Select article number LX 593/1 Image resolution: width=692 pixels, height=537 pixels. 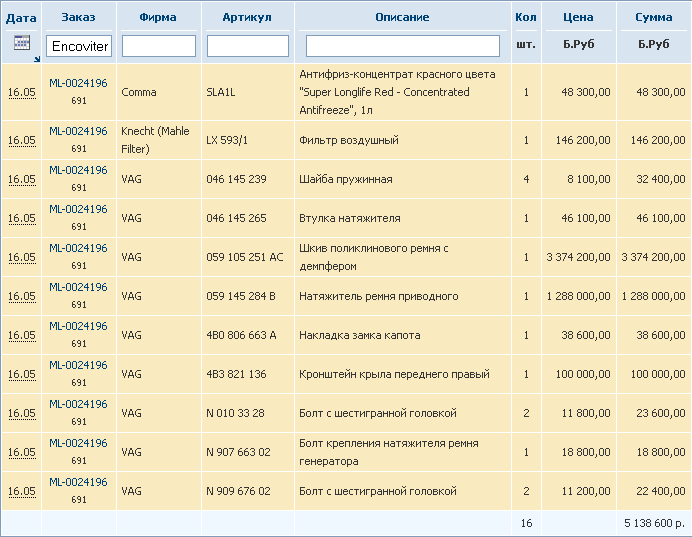227,140
